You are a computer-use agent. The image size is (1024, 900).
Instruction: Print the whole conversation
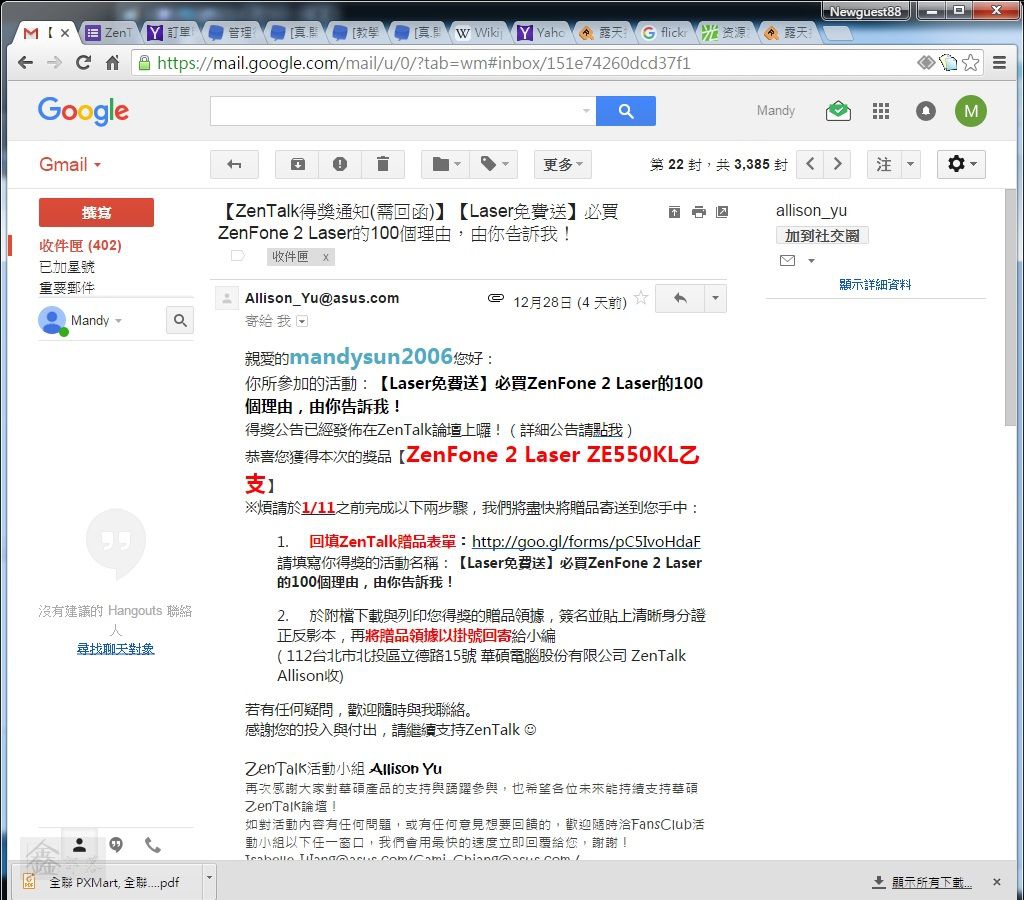coord(699,212)
